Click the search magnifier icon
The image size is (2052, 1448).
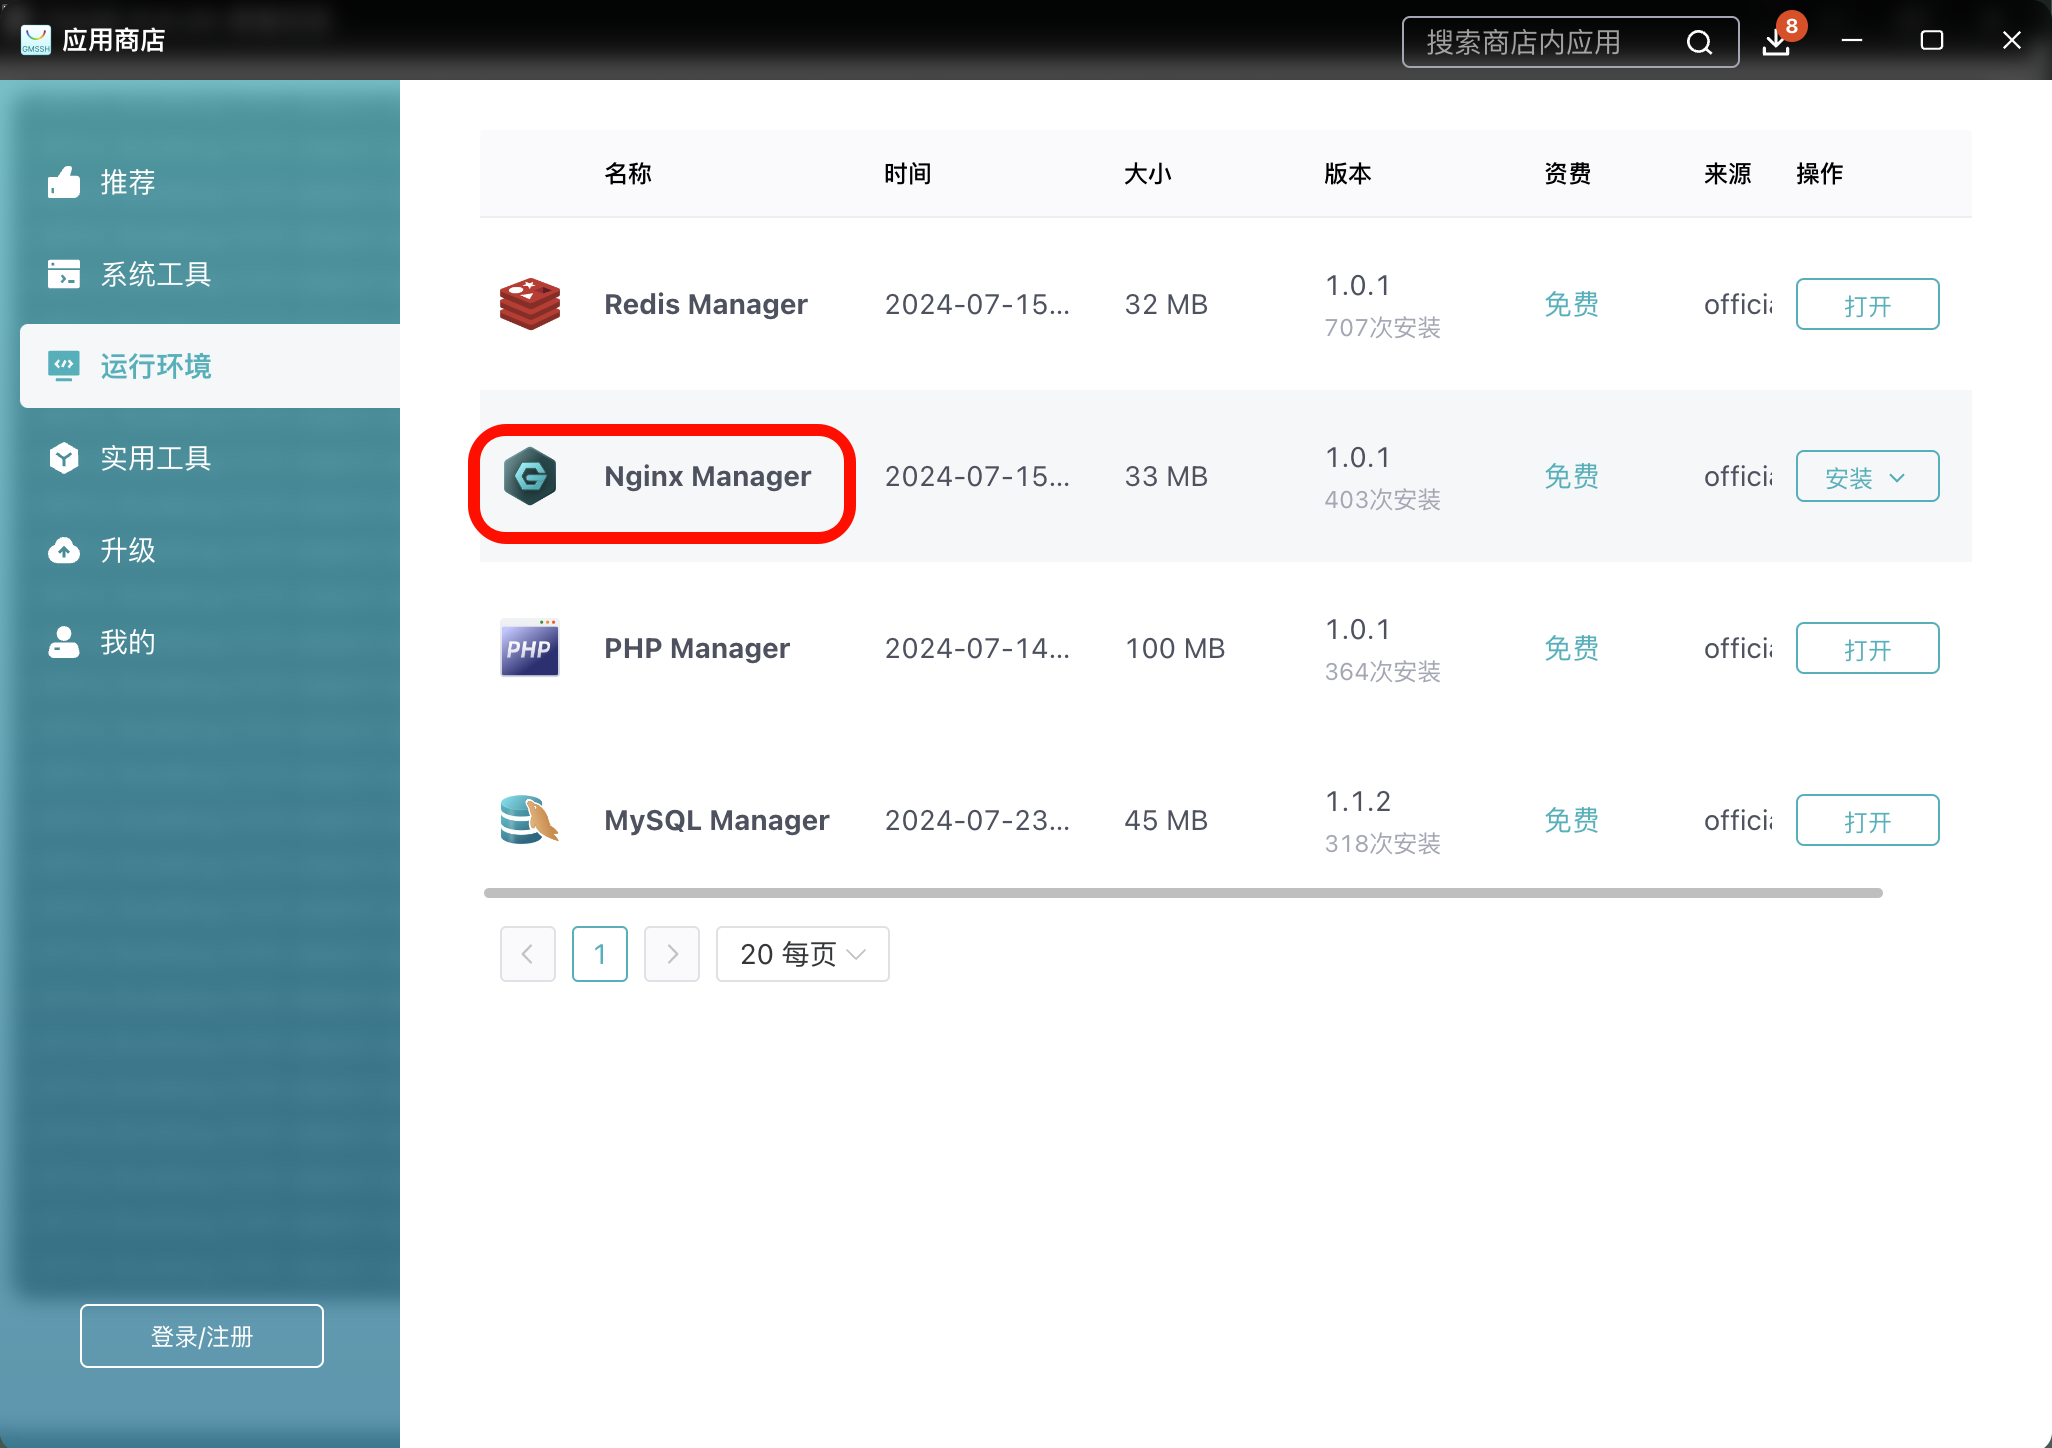click(1700, 42)
